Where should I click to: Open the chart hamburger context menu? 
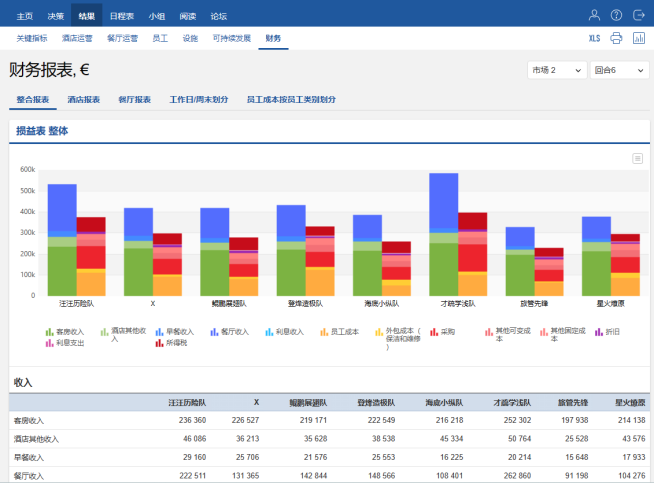click(x=637, y=158)
